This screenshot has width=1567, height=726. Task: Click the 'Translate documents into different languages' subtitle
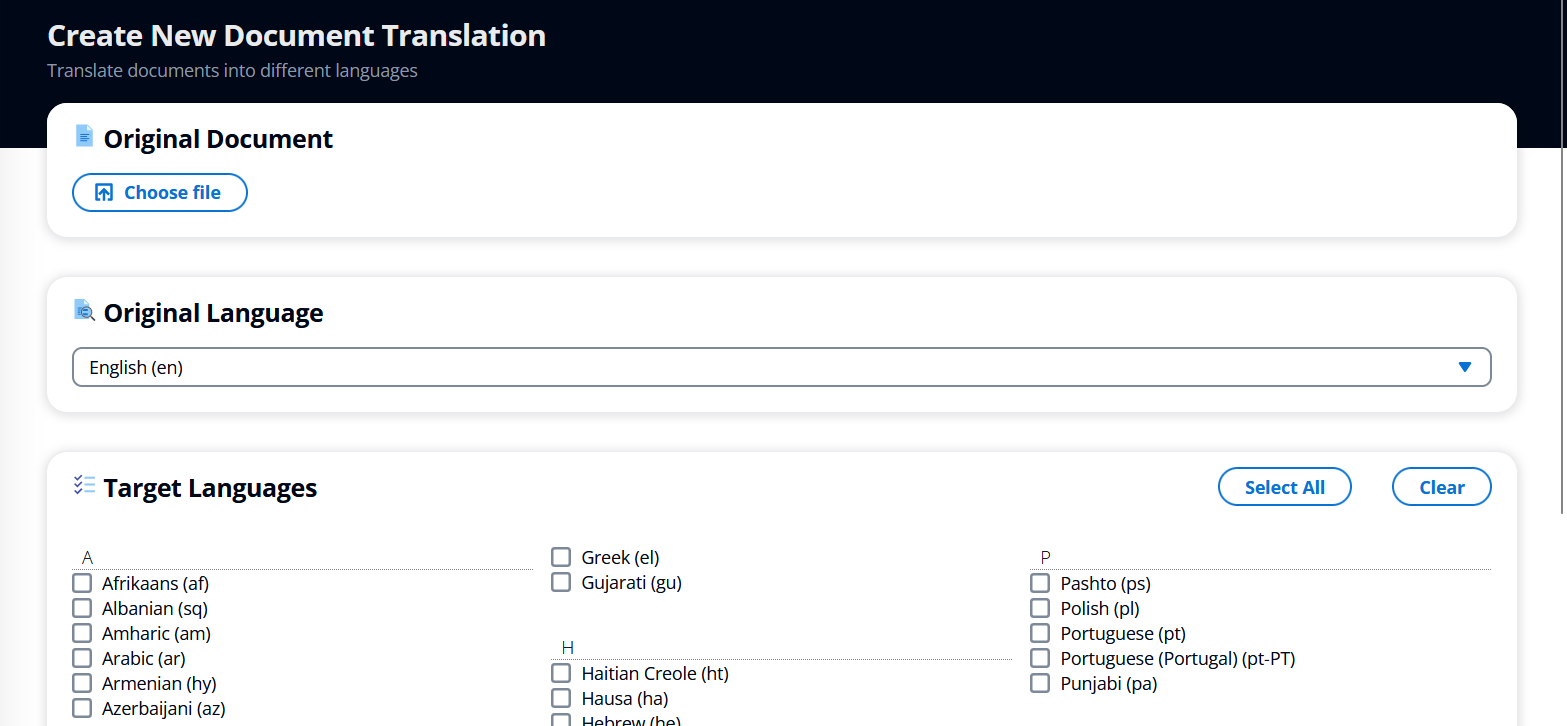pyautogui.click(x=232, y=71)
